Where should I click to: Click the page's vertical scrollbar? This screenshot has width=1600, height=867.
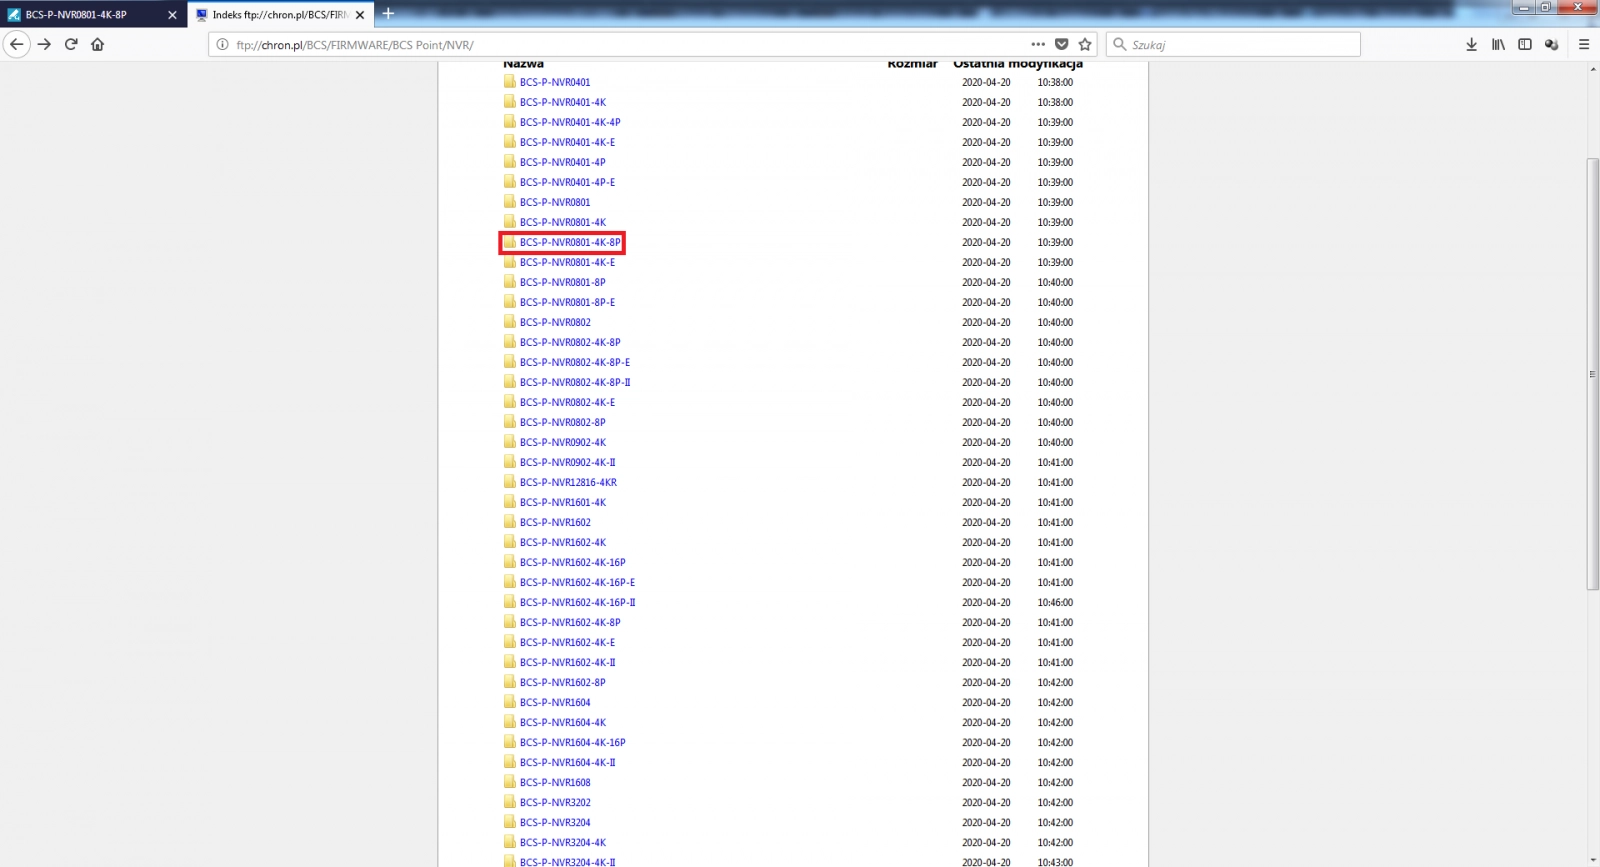click(1593, 375)
